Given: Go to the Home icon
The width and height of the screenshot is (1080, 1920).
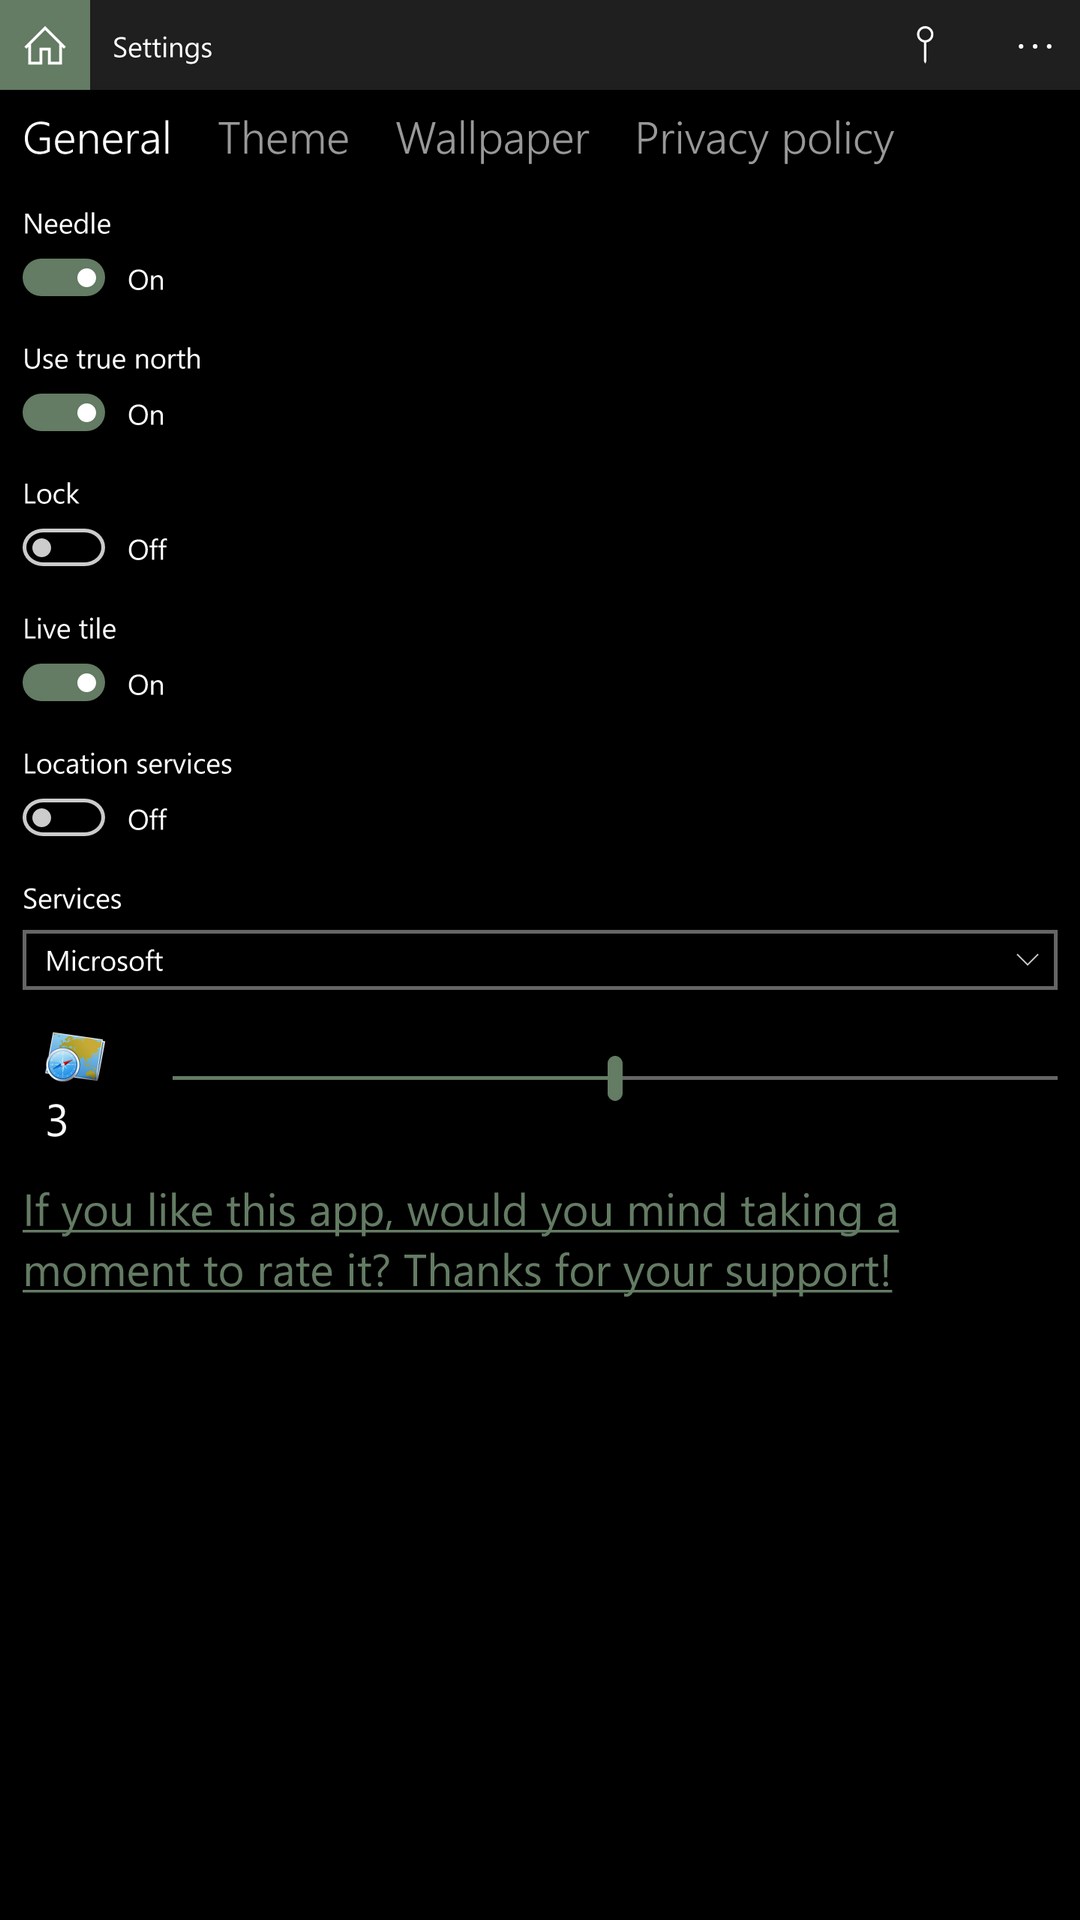Looking at the screenshot, I should pyautogui.click(x=45, y=45).
